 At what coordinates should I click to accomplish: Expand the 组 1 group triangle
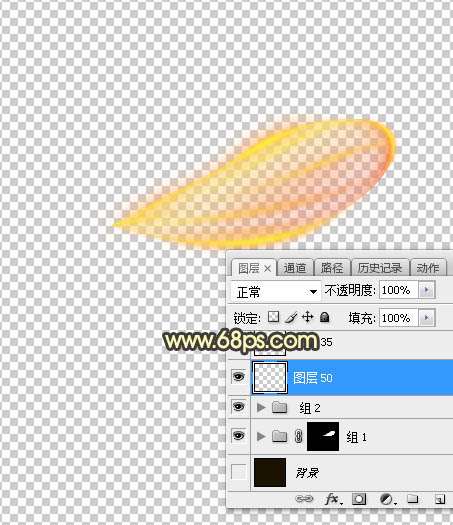click(x=261, y=436)
